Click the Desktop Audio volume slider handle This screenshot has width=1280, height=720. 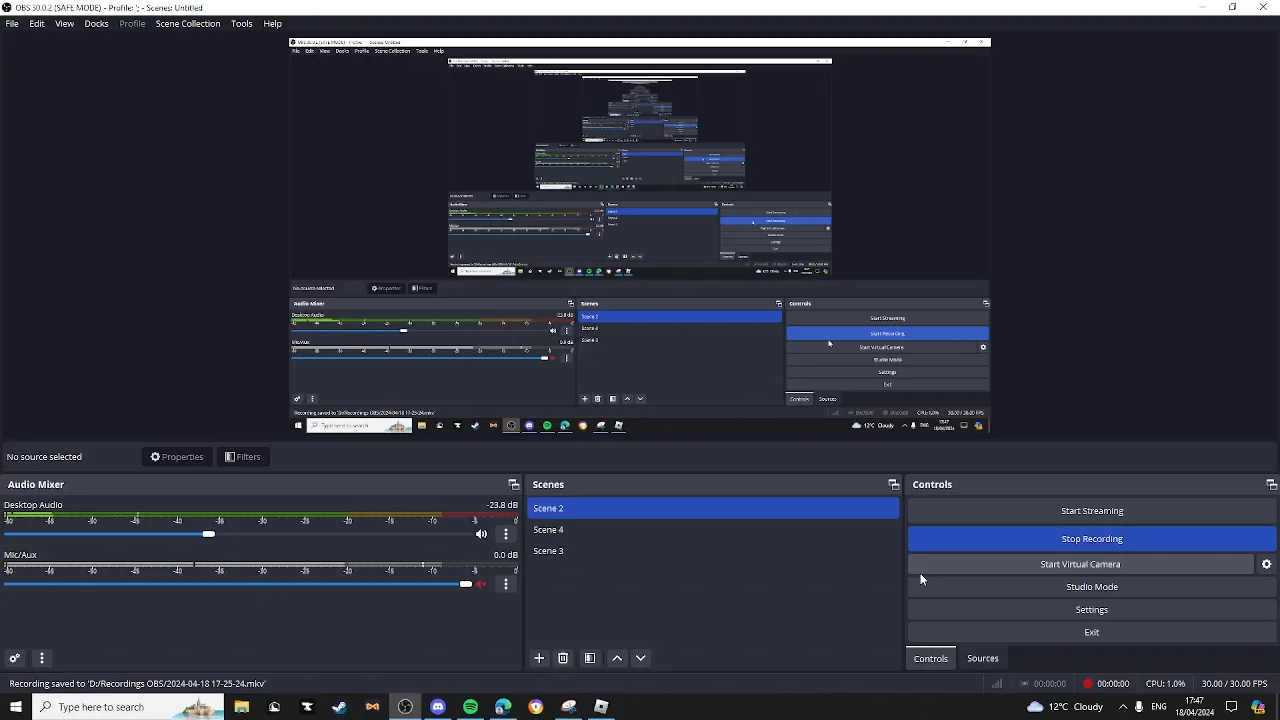pyautogui.click(x=208, y=534)
